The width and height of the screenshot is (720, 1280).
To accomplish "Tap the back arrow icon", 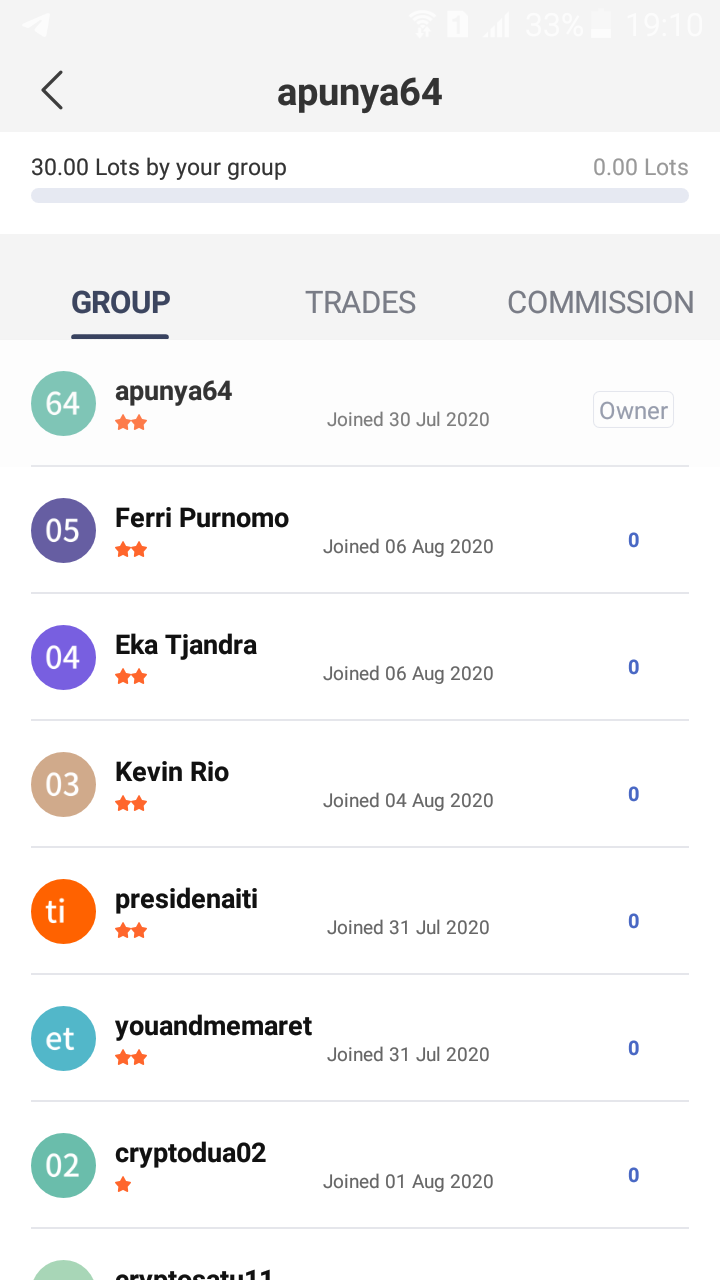I will pos(52,90).
